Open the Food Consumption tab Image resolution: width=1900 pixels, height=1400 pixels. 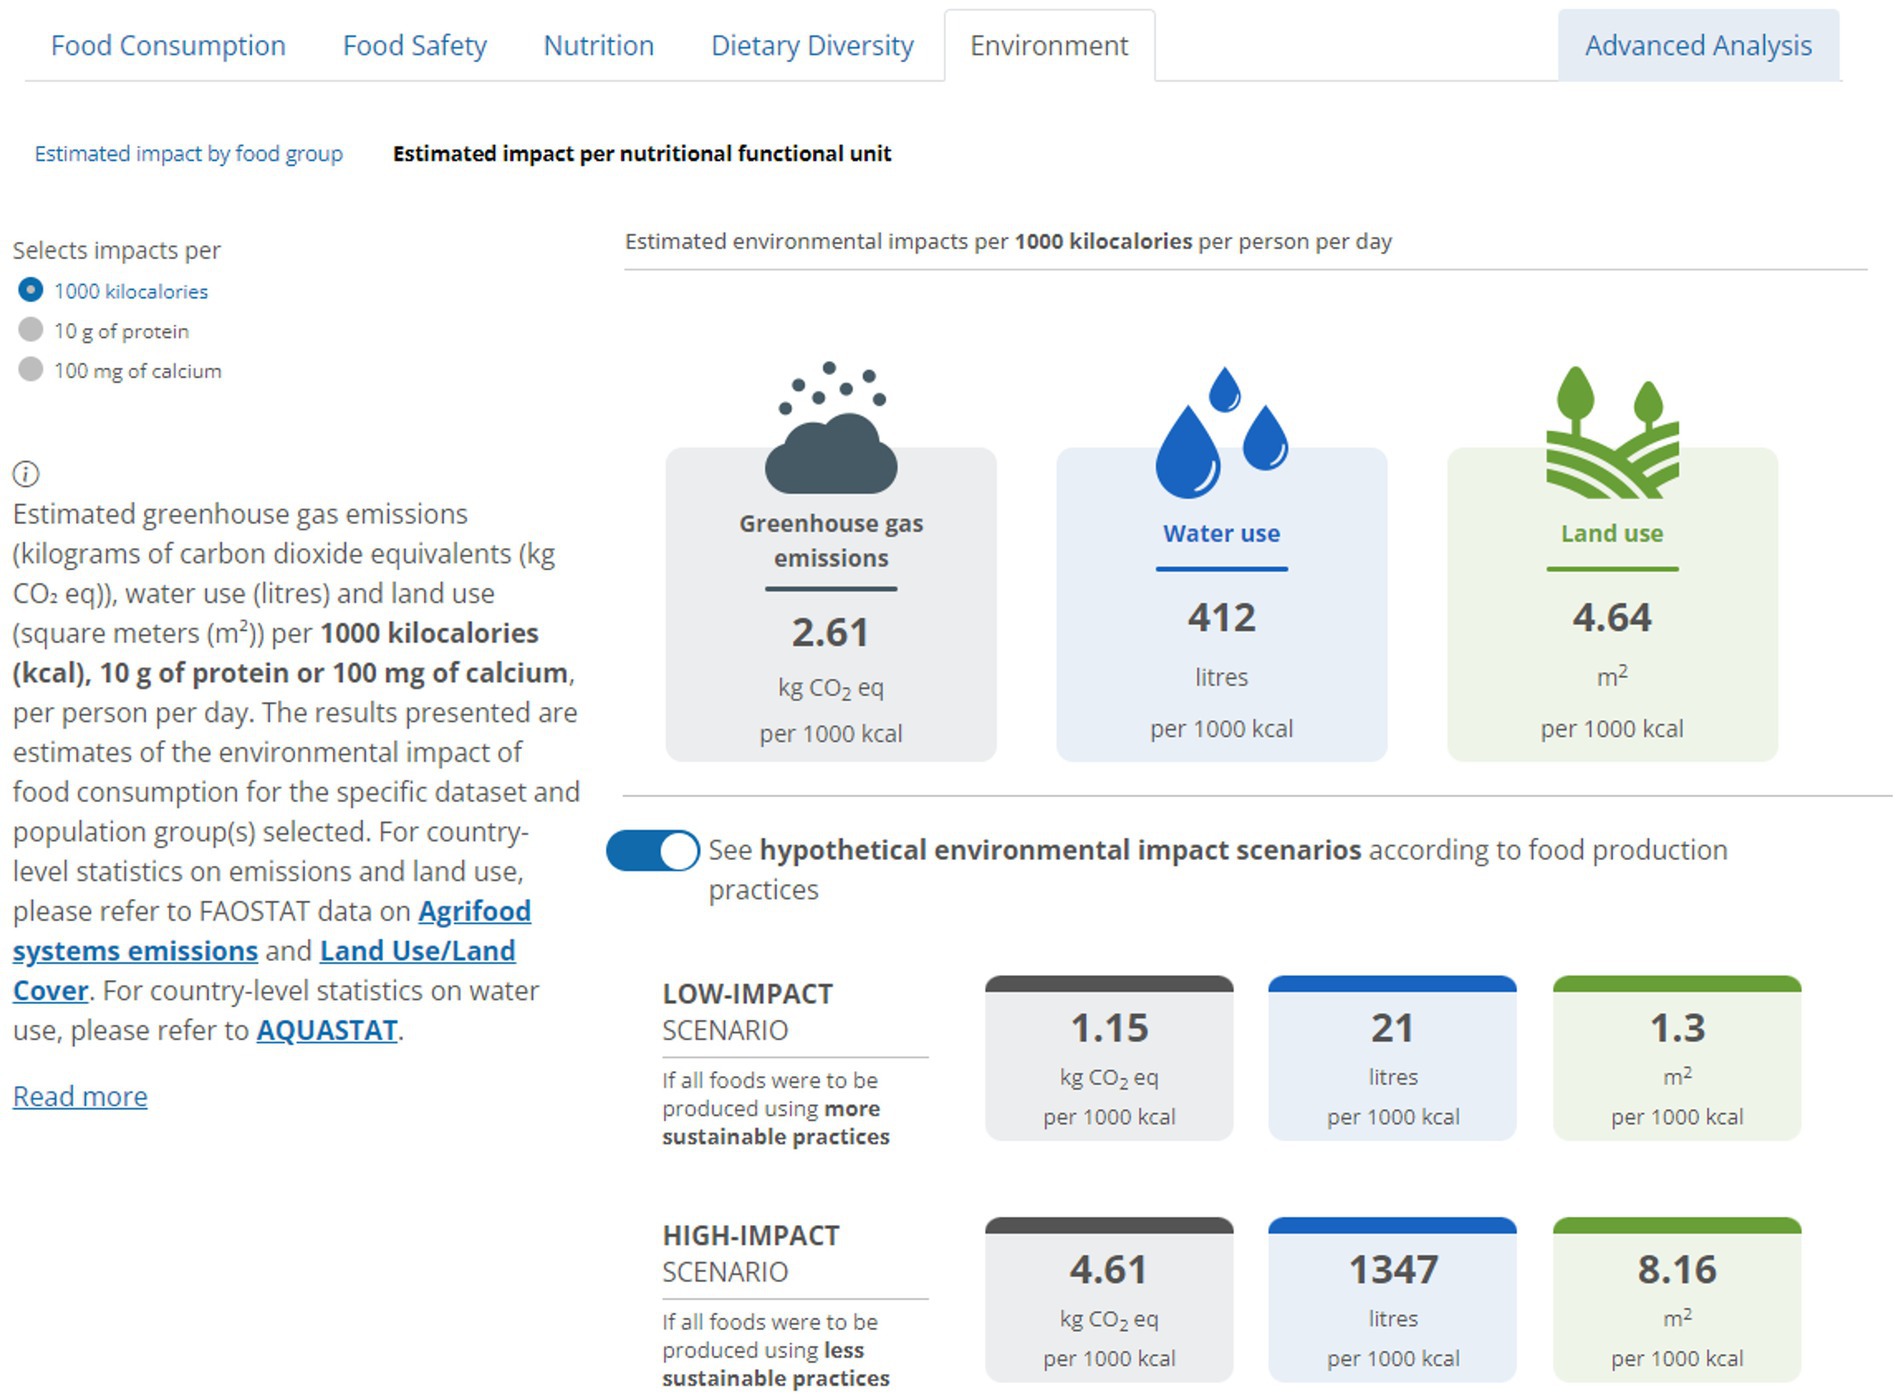tap(168, 46)
